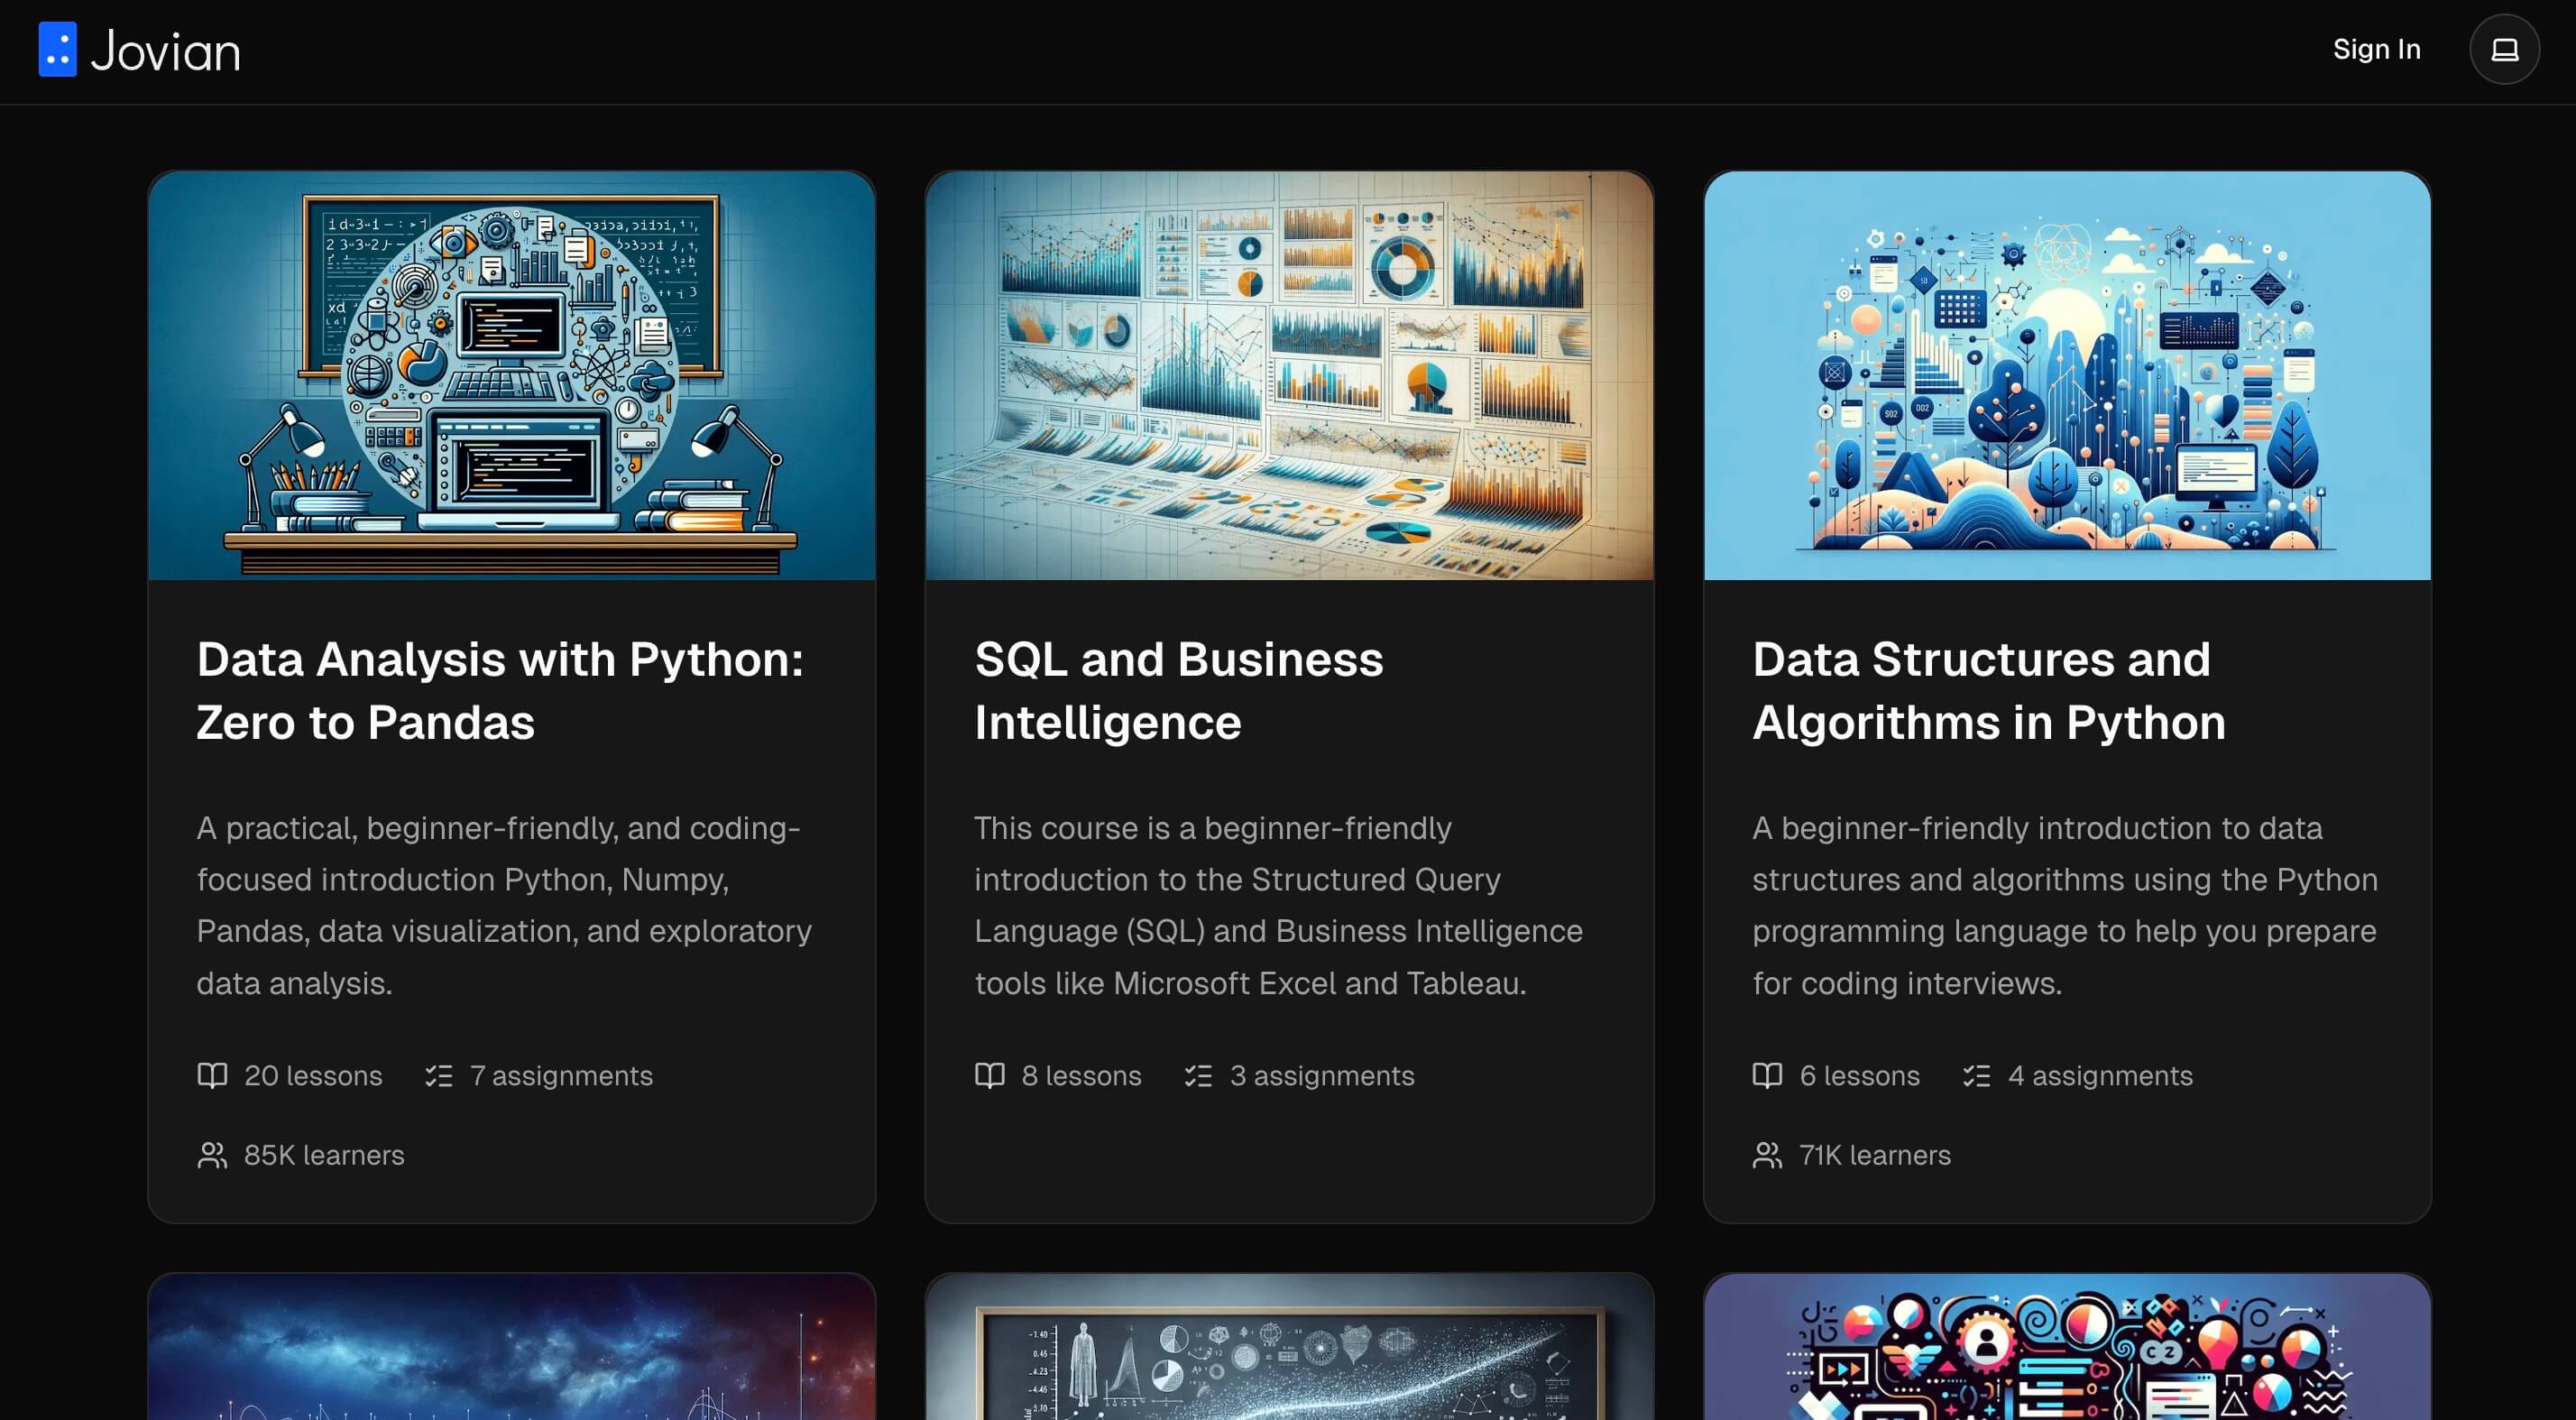Click the people icon beside 71K learners
Viewport: 2576px width, 1420px height.
click(1767, 1155)
